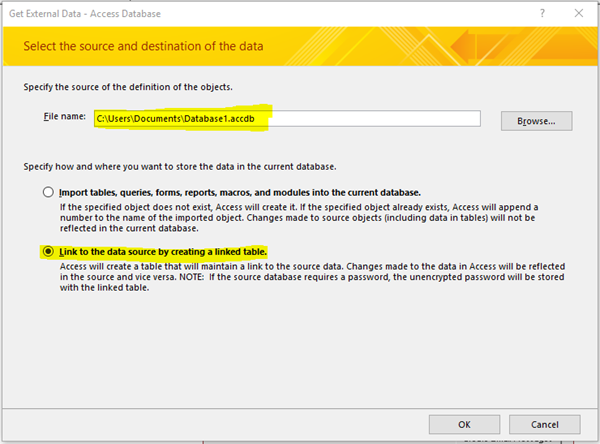This screenshot has height=444, width=600.
Task: Select the Link to data source radio button
Action: [x=47, y=250]
